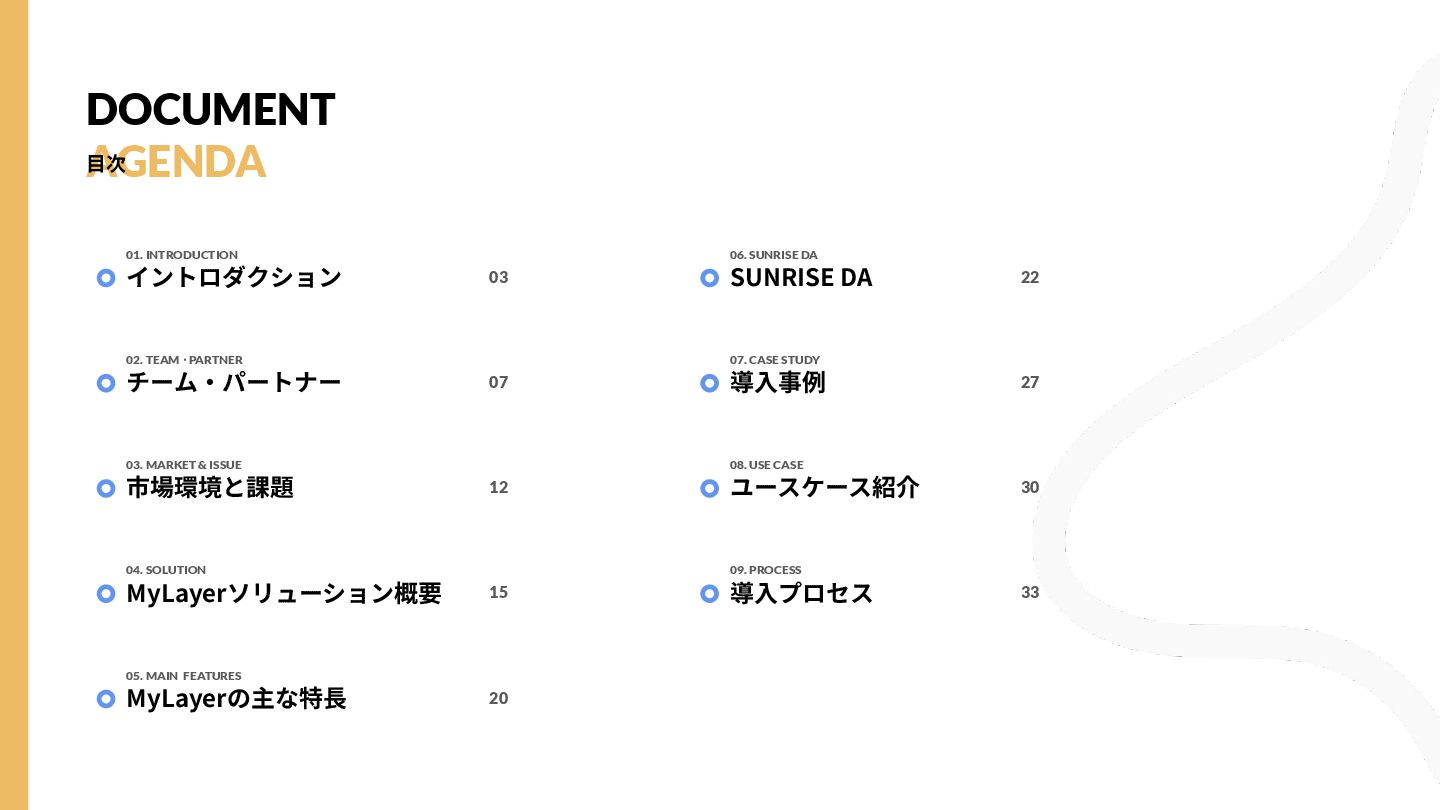Select the bullet icon beside ユースケース紹介
This screenshot has height=810, width=1440.
709,488
